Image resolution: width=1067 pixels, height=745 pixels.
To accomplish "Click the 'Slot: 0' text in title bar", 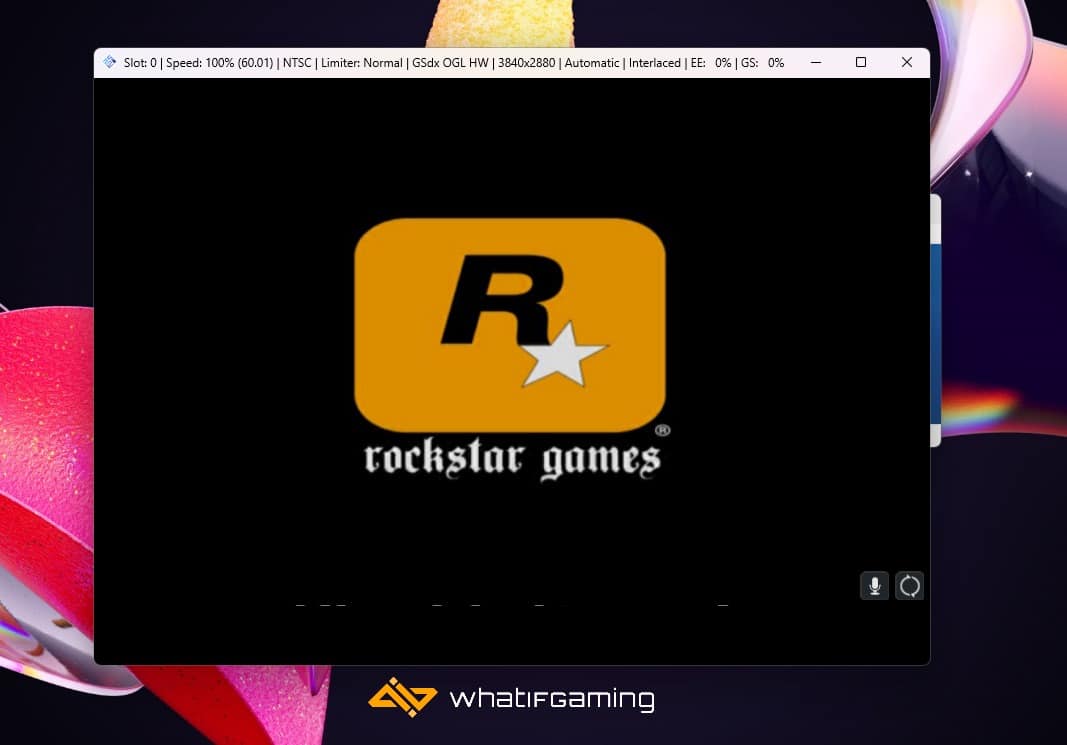I will pos(140,63).
